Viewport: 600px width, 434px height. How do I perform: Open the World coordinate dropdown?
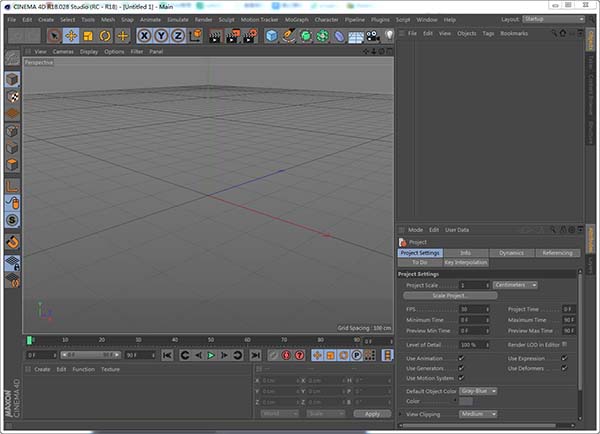tap(280, 414)
